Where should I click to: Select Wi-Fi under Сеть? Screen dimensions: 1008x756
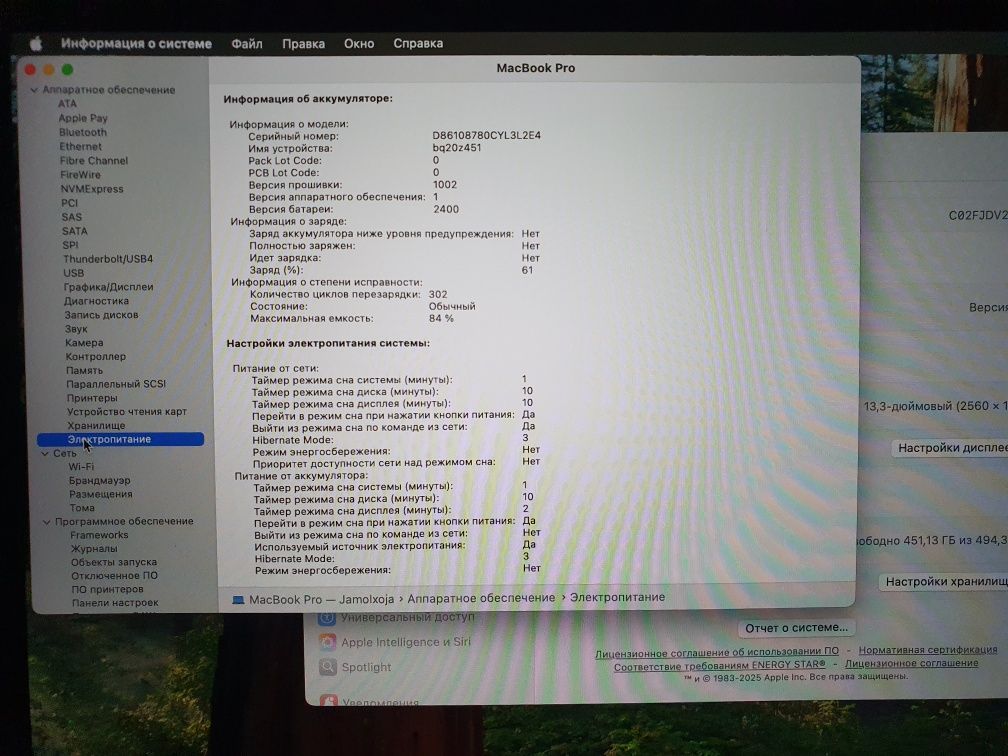(x=81, y=467)
